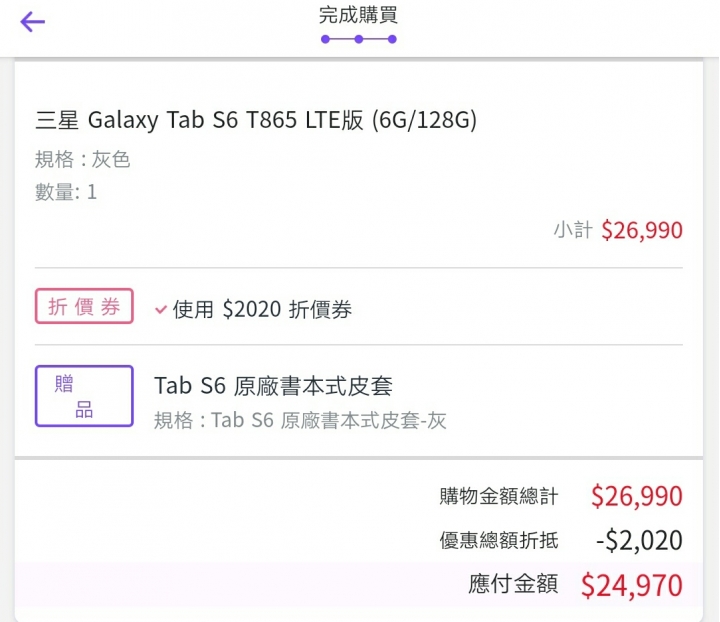This screenshot has width=720, height=622.
Task: Tap the back arrow icon
Action: click(33, 22)
